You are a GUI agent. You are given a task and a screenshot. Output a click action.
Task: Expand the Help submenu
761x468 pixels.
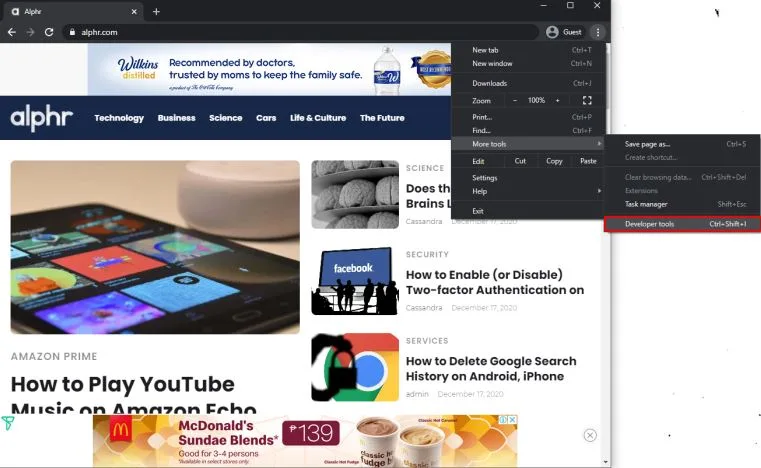pyautogui.click(x=529, y=191)
